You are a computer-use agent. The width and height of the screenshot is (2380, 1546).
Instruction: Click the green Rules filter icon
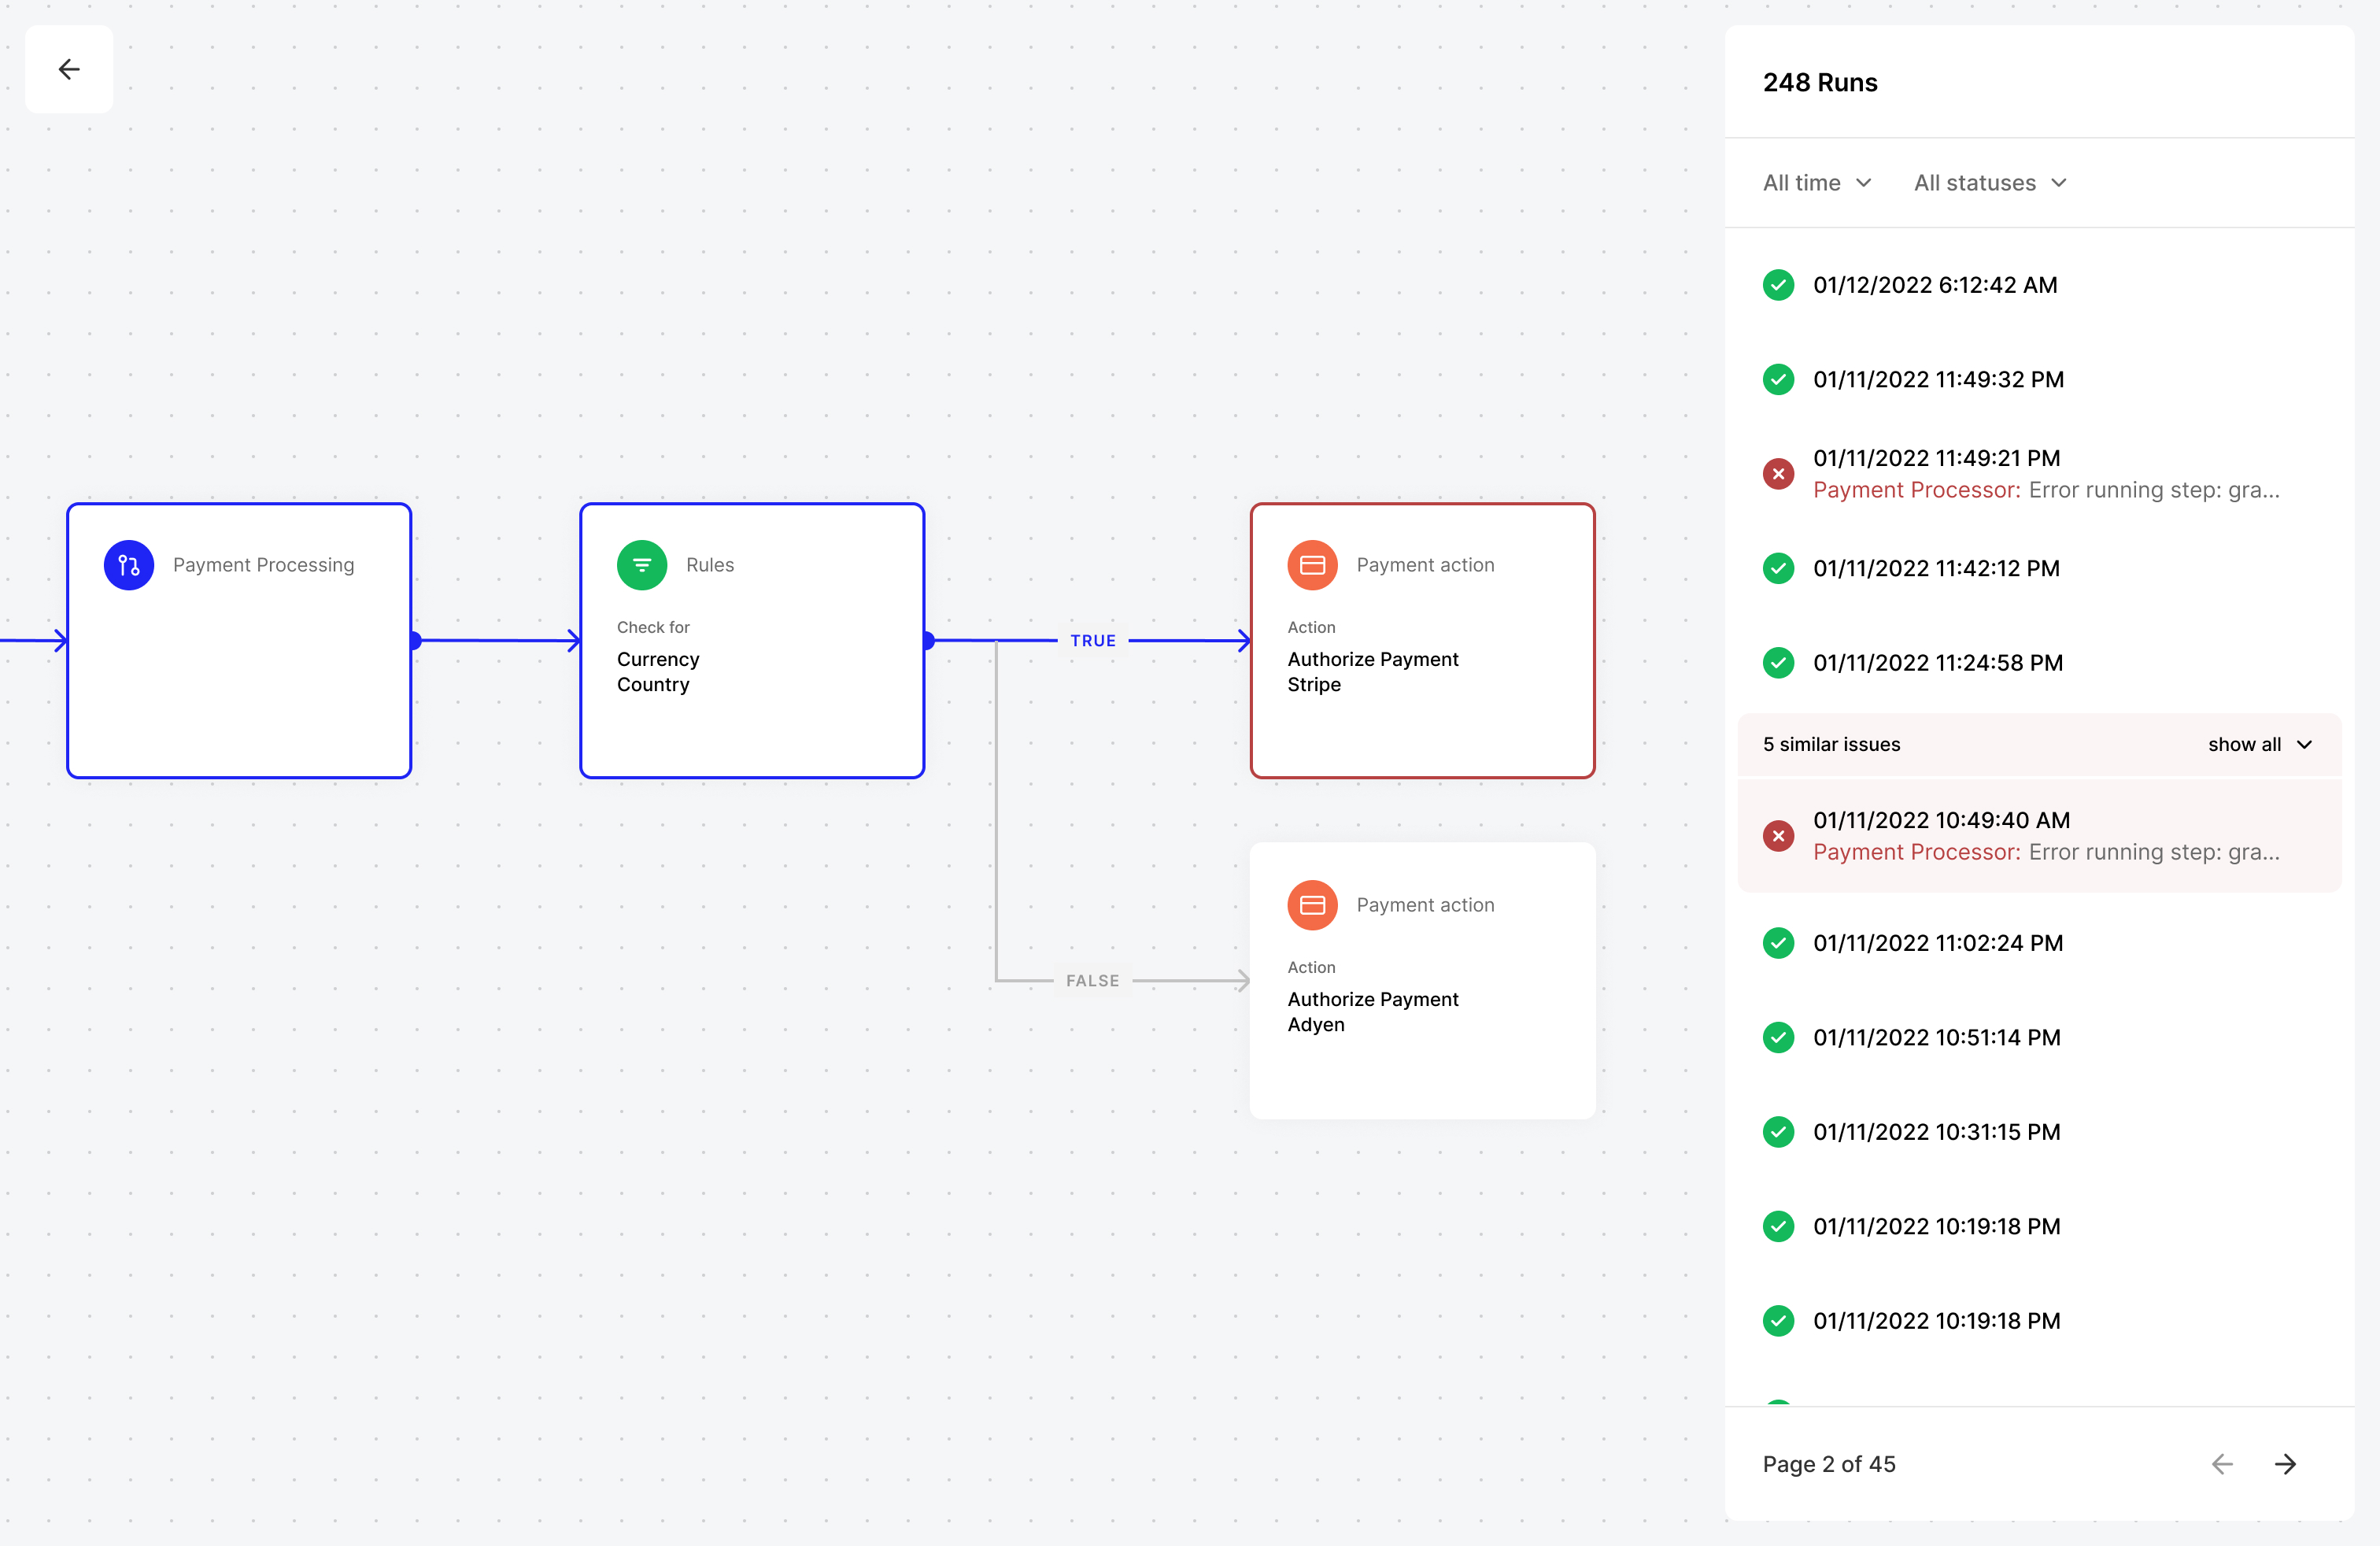[x=641, y=565]
